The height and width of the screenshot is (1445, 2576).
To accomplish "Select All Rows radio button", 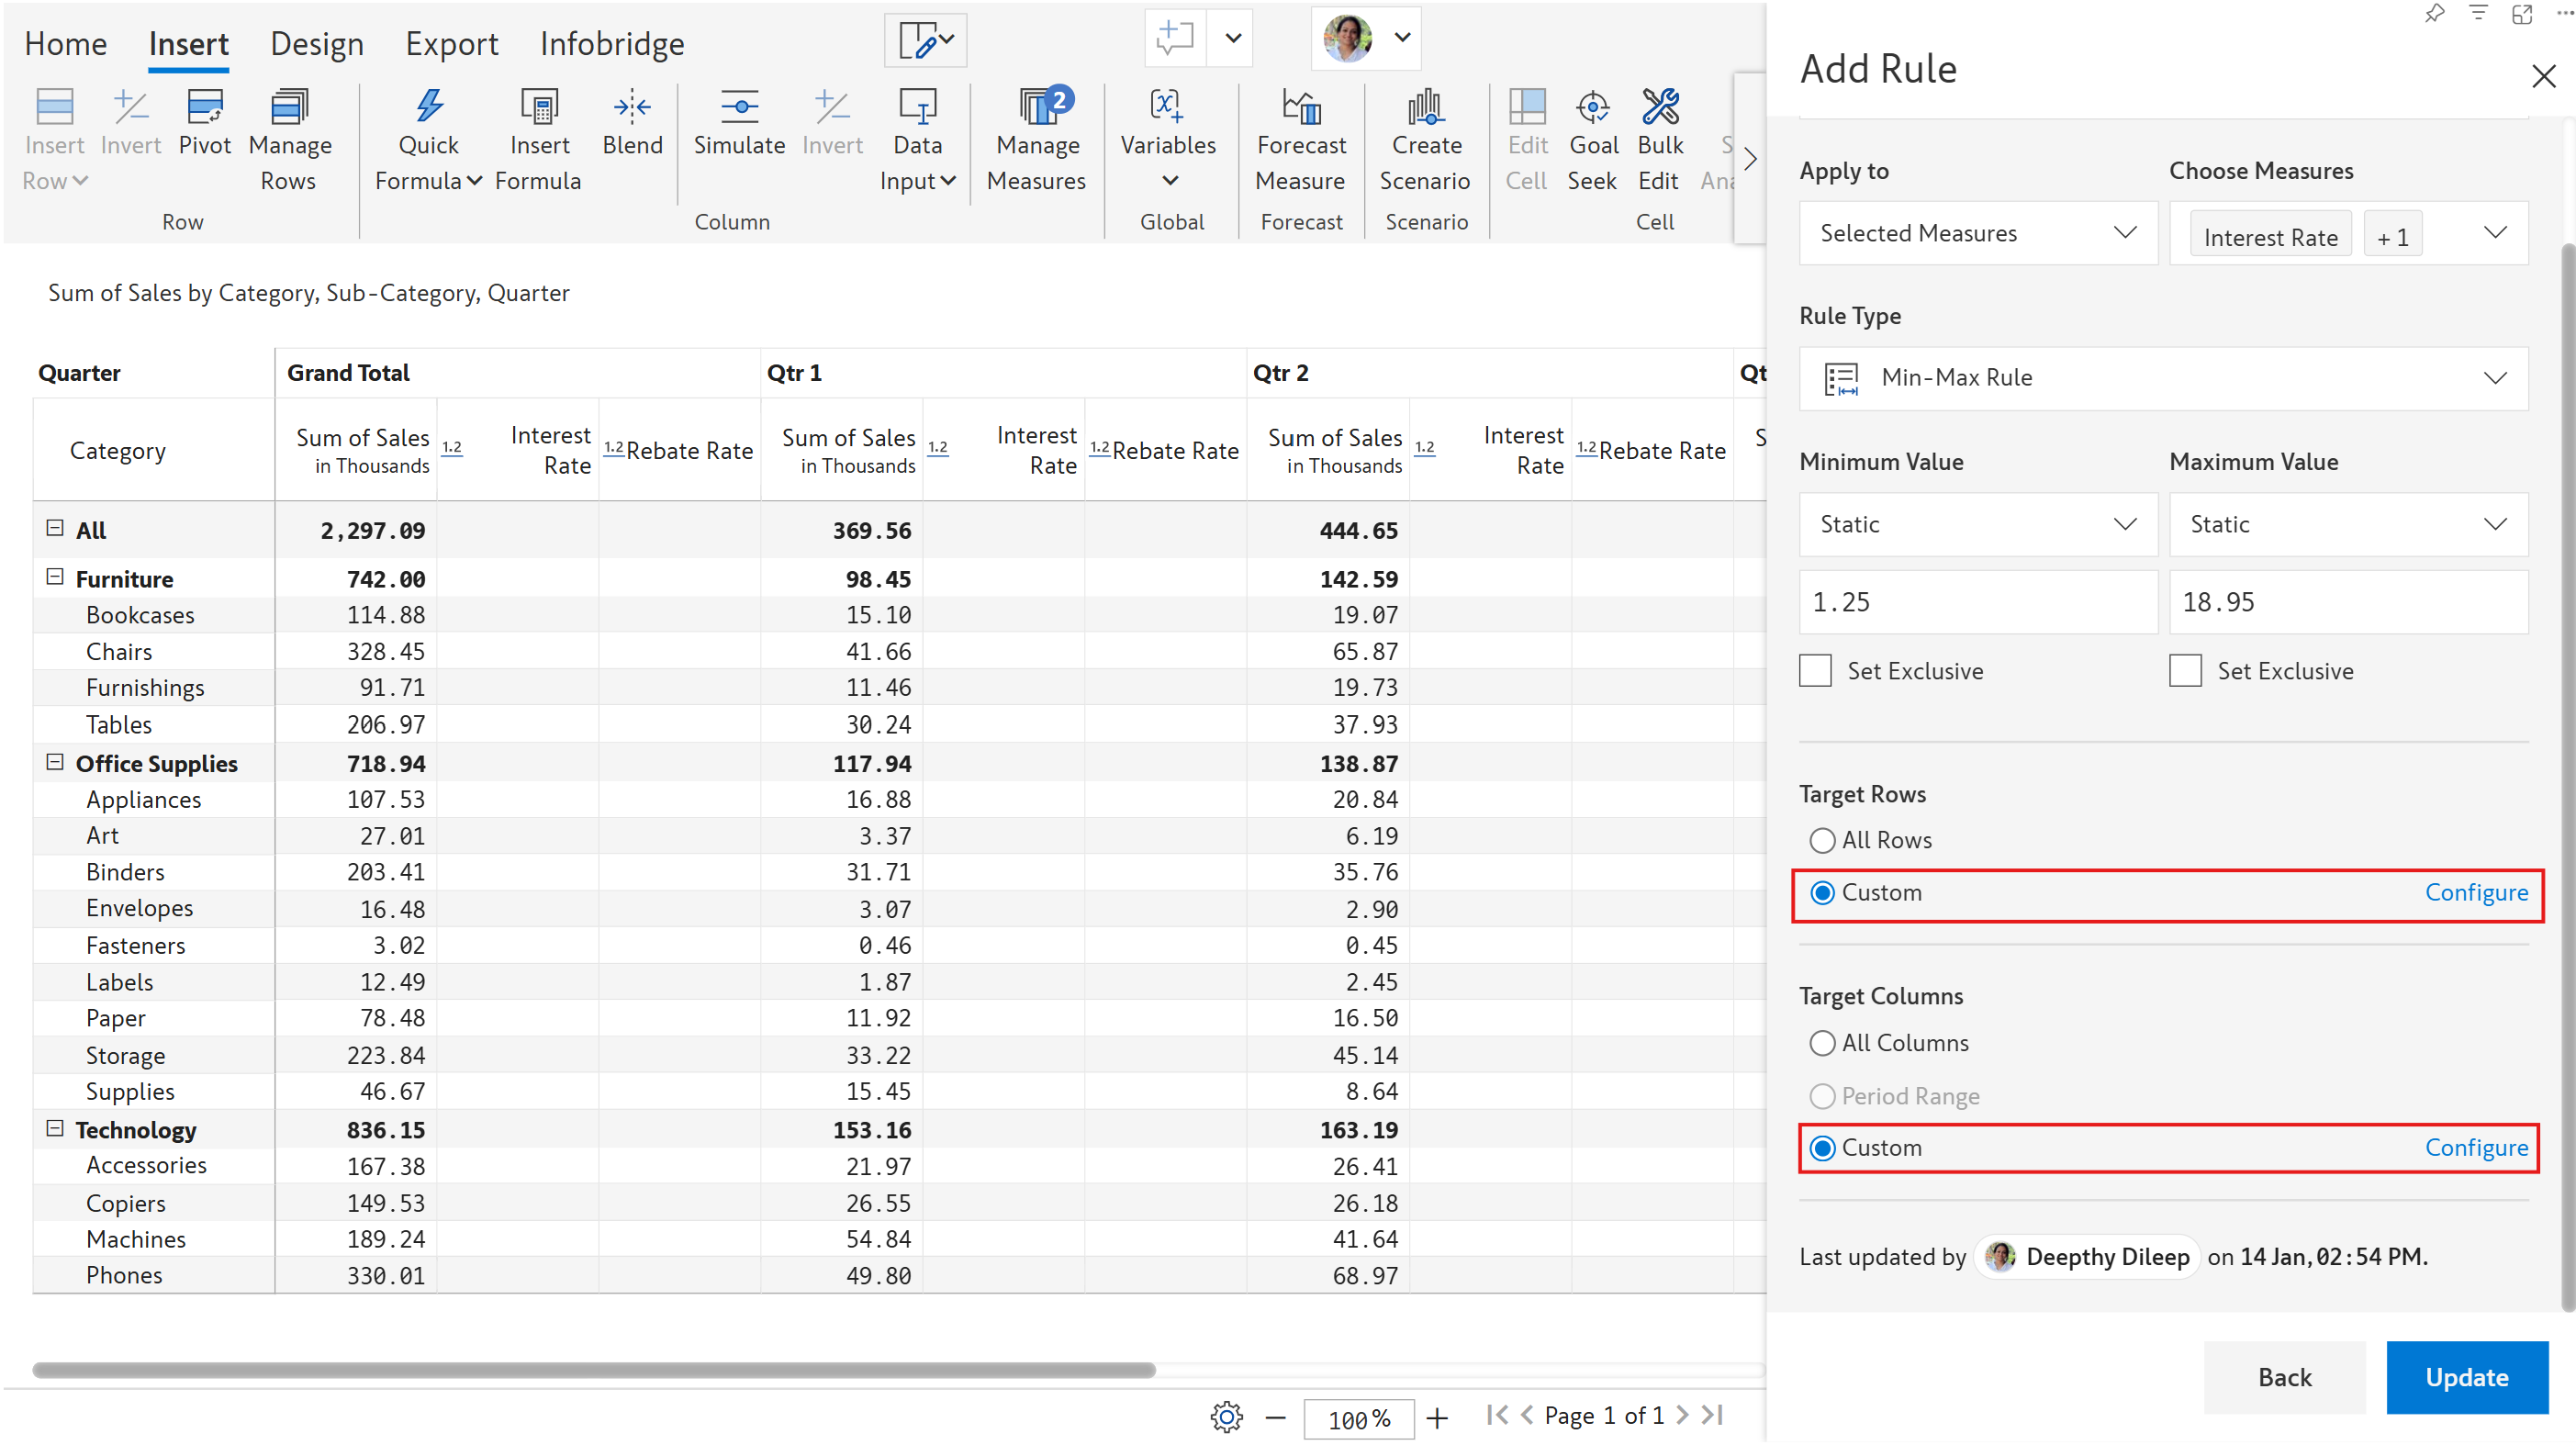I will [1822, 840].
